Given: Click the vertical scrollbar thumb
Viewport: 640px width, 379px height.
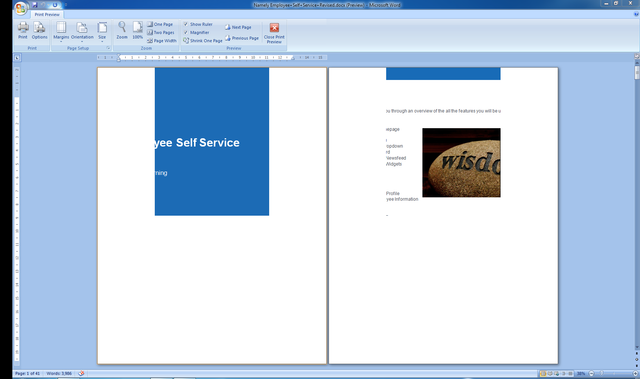Looking at the screenshot, I should (637, 72).
